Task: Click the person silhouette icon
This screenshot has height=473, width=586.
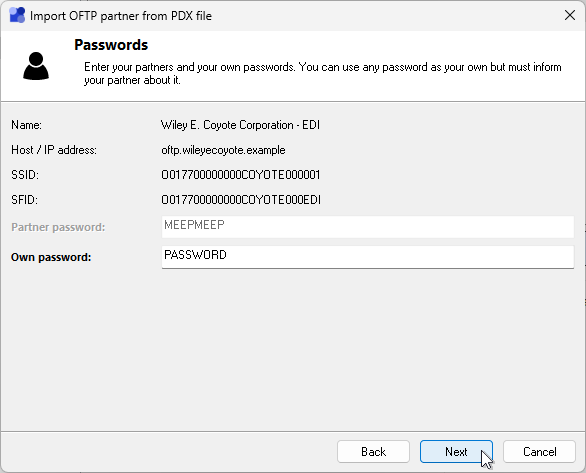Action: pos(36,66)
